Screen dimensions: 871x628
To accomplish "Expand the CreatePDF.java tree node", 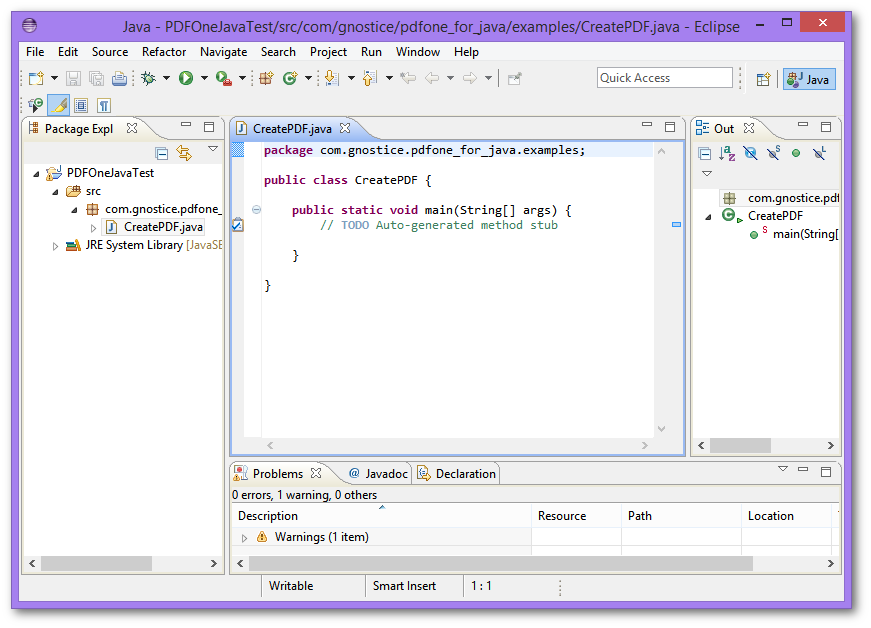I will (x=93, y=228).
